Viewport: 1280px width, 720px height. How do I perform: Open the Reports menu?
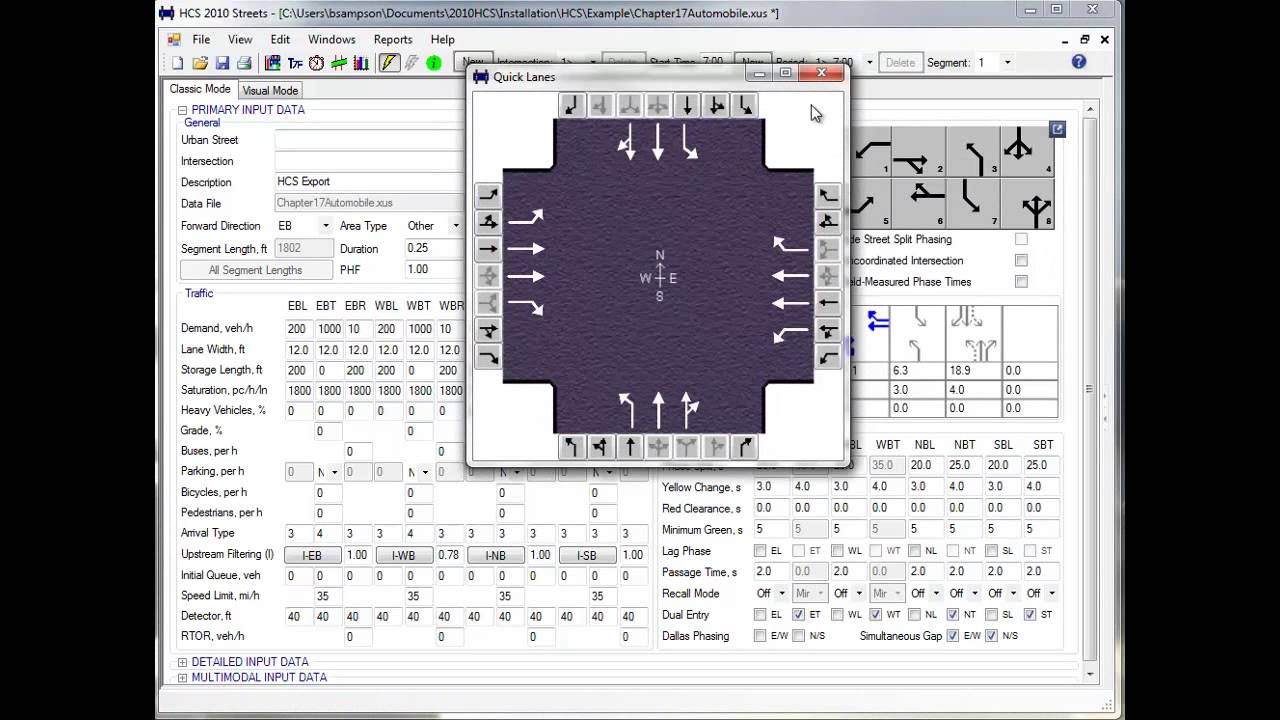[x=393, y=40]
